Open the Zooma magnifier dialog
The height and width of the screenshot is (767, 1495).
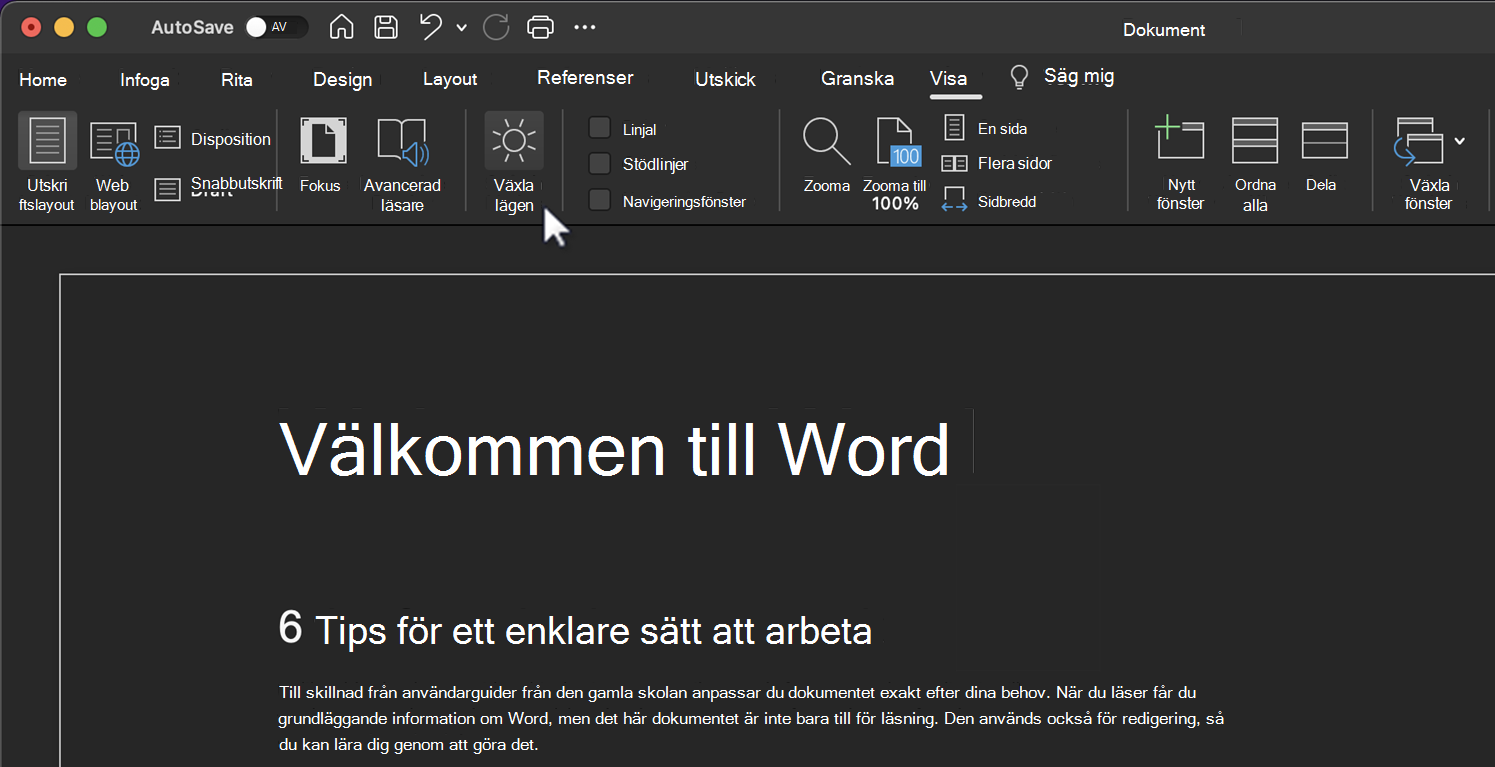coord(827,155)
